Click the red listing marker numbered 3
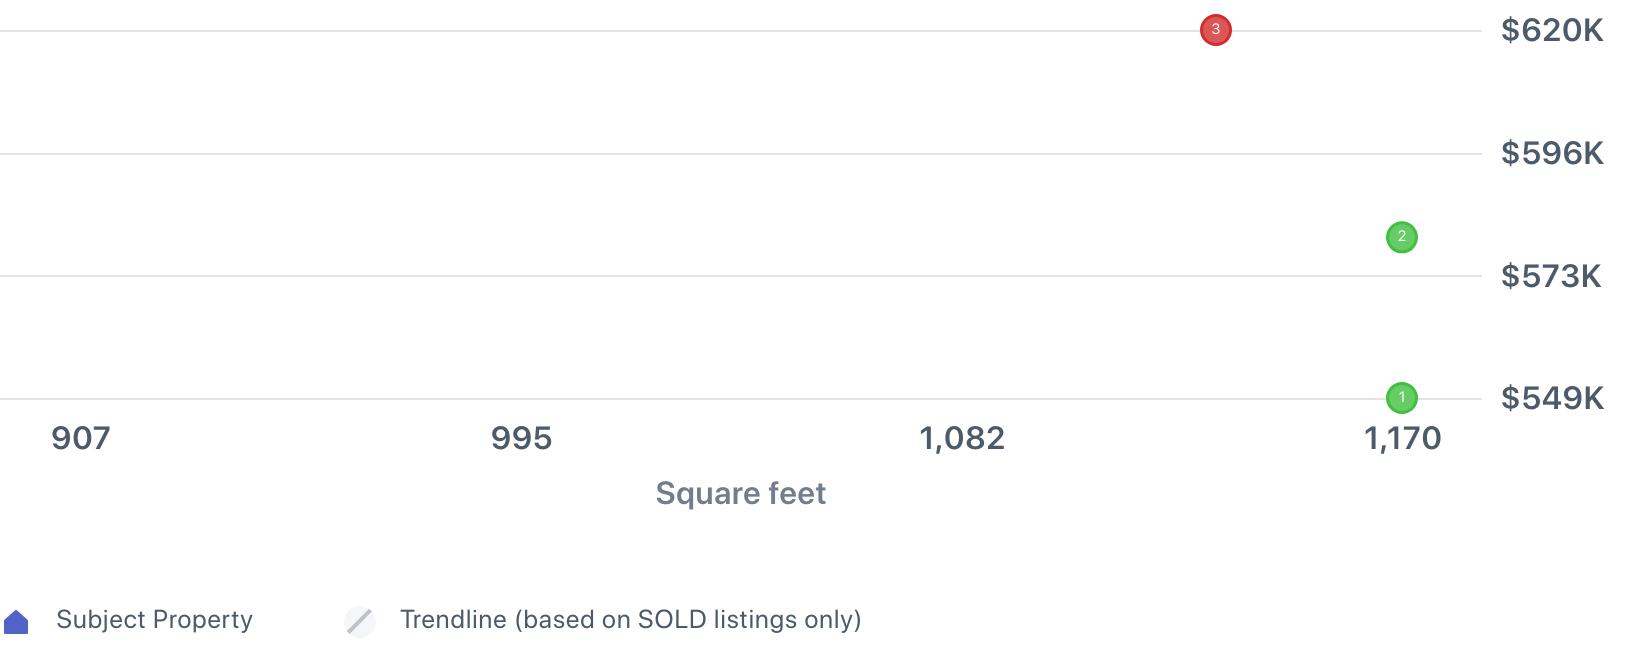This screenshot has width=1632, height=650. click(1215, 30)
